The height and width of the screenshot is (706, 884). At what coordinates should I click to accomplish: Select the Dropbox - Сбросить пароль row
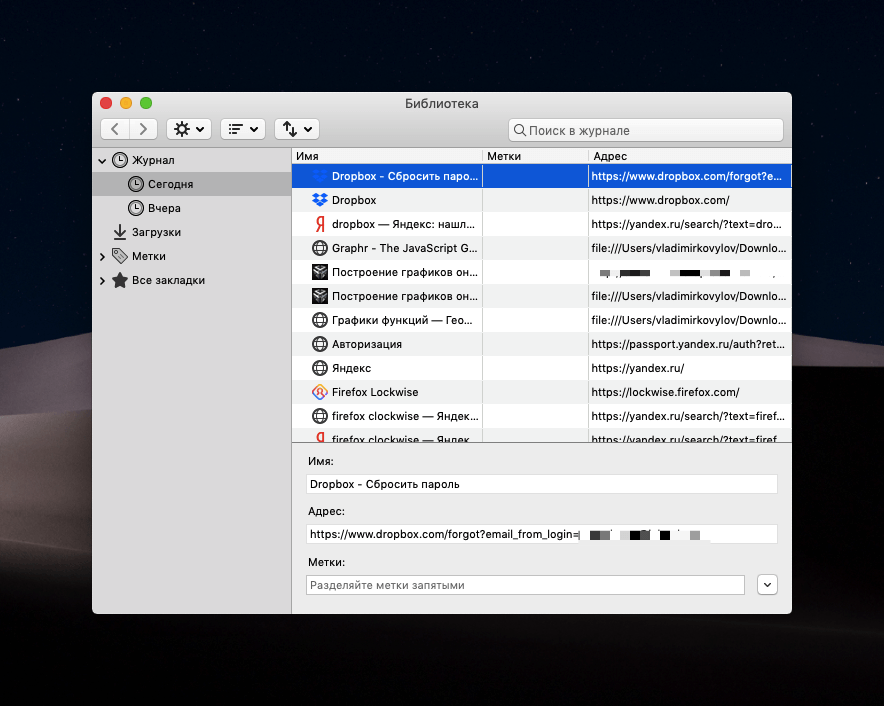coord(542,176)
